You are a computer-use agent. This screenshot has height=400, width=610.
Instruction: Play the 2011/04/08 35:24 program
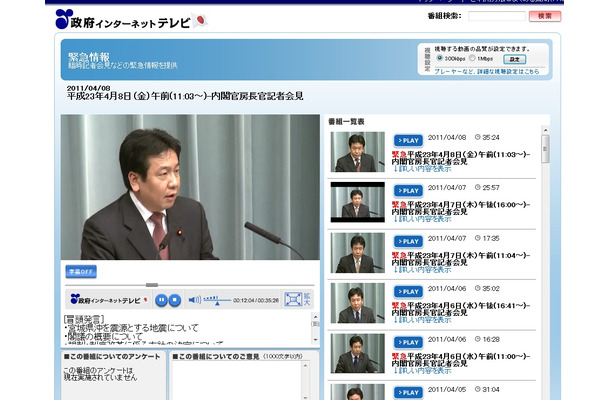(408, 140)
